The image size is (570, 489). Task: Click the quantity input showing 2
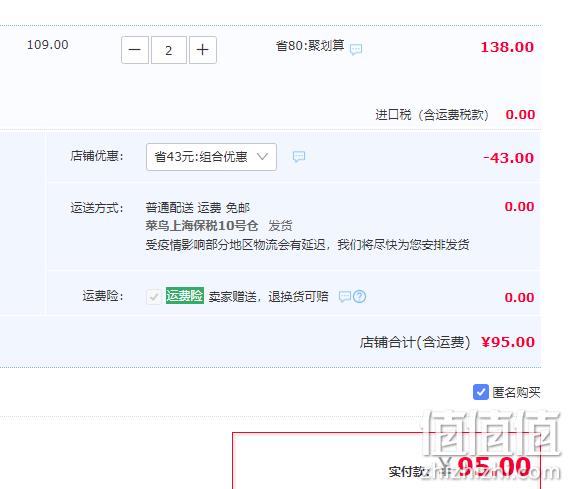tap(169, 50)
